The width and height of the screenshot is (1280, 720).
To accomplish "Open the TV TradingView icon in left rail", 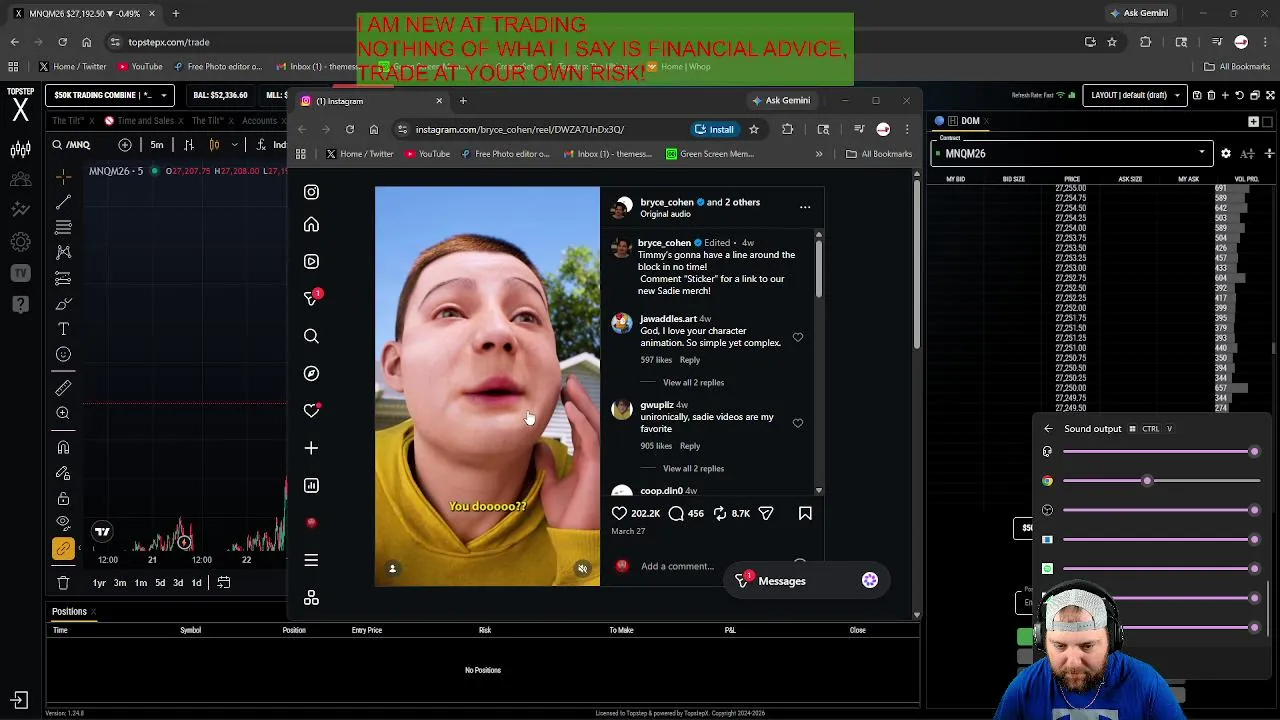I will (20, 273).
